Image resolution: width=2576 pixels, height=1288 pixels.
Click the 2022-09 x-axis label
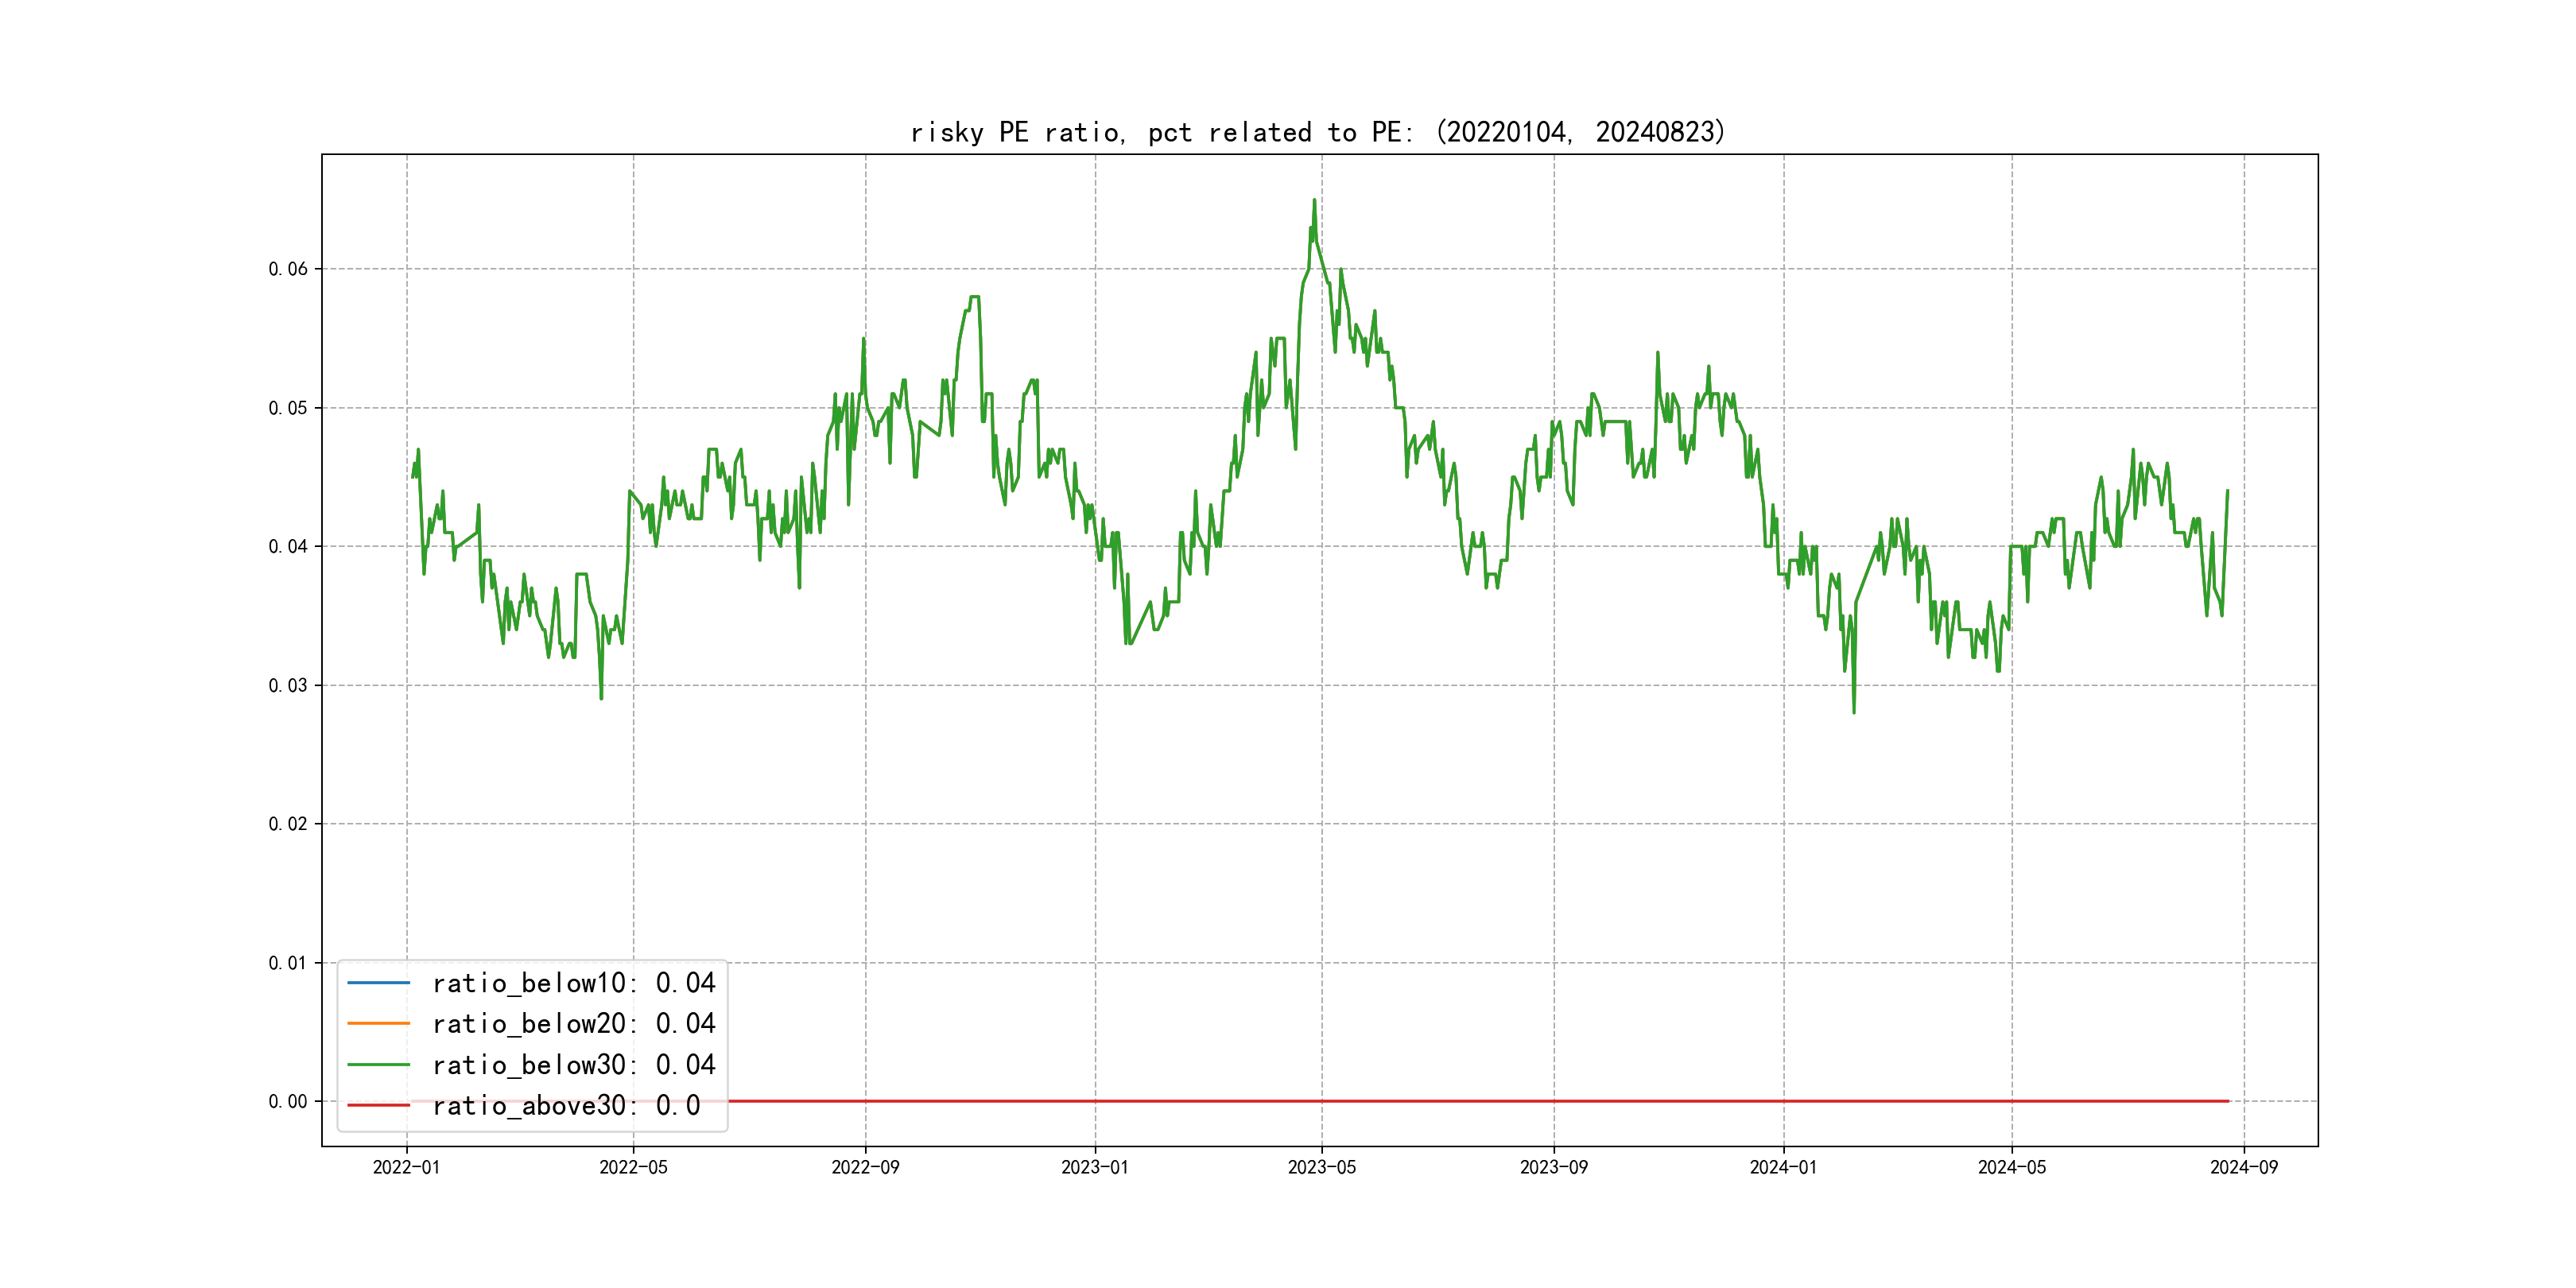(865, 1168)
